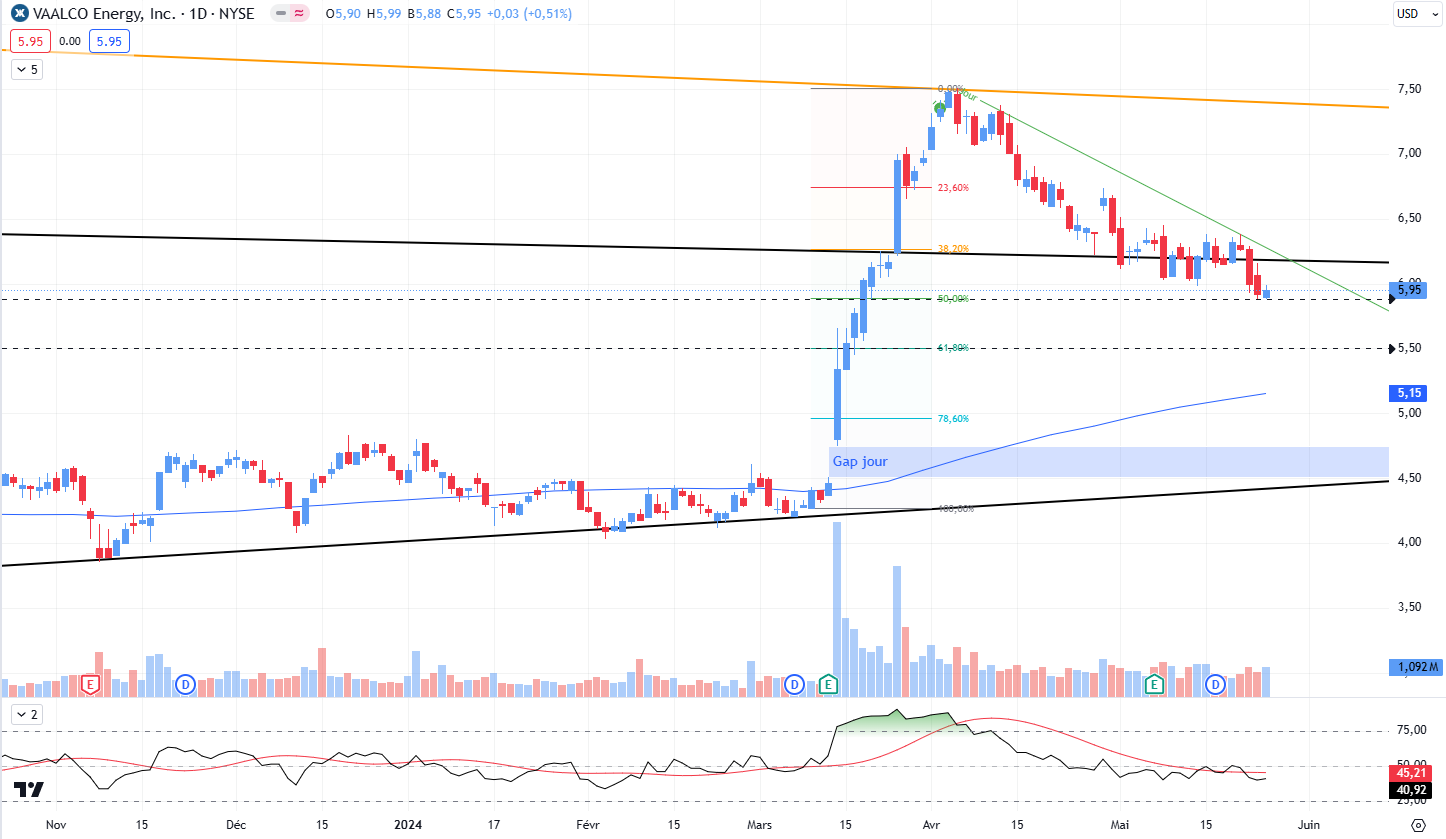Screen dimensions: 1446x839
Task: Click the 50,00% Fibonacci level label
Action: click(x=953, y=299)
